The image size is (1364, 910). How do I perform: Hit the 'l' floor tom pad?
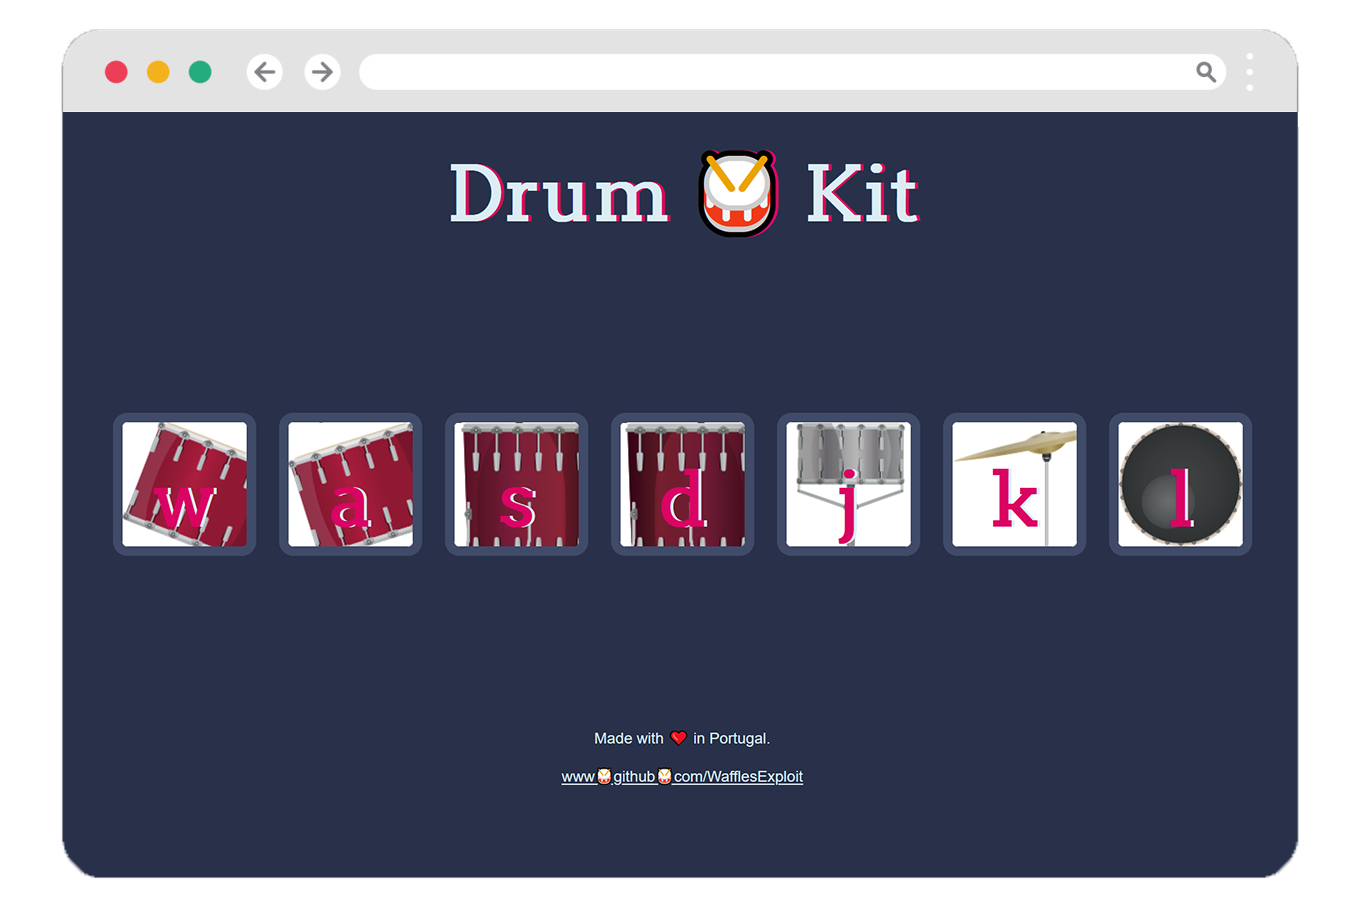(x=1180, y=484)
